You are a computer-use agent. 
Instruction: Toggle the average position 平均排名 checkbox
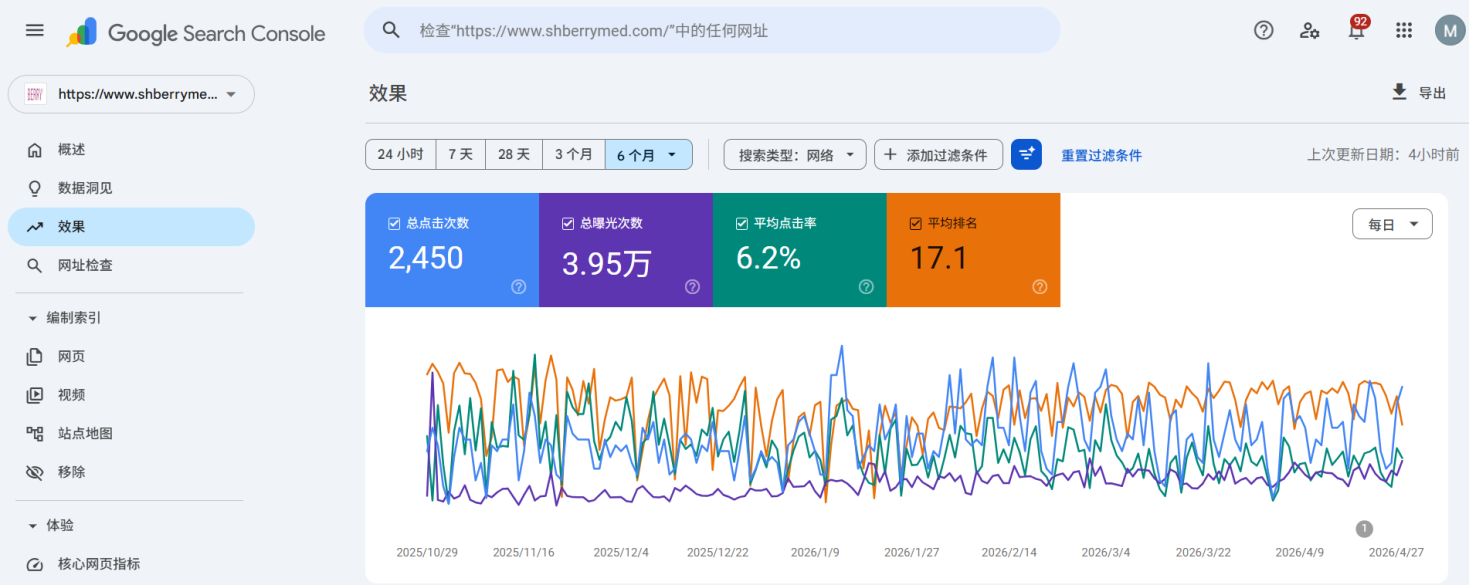point(916,223)
